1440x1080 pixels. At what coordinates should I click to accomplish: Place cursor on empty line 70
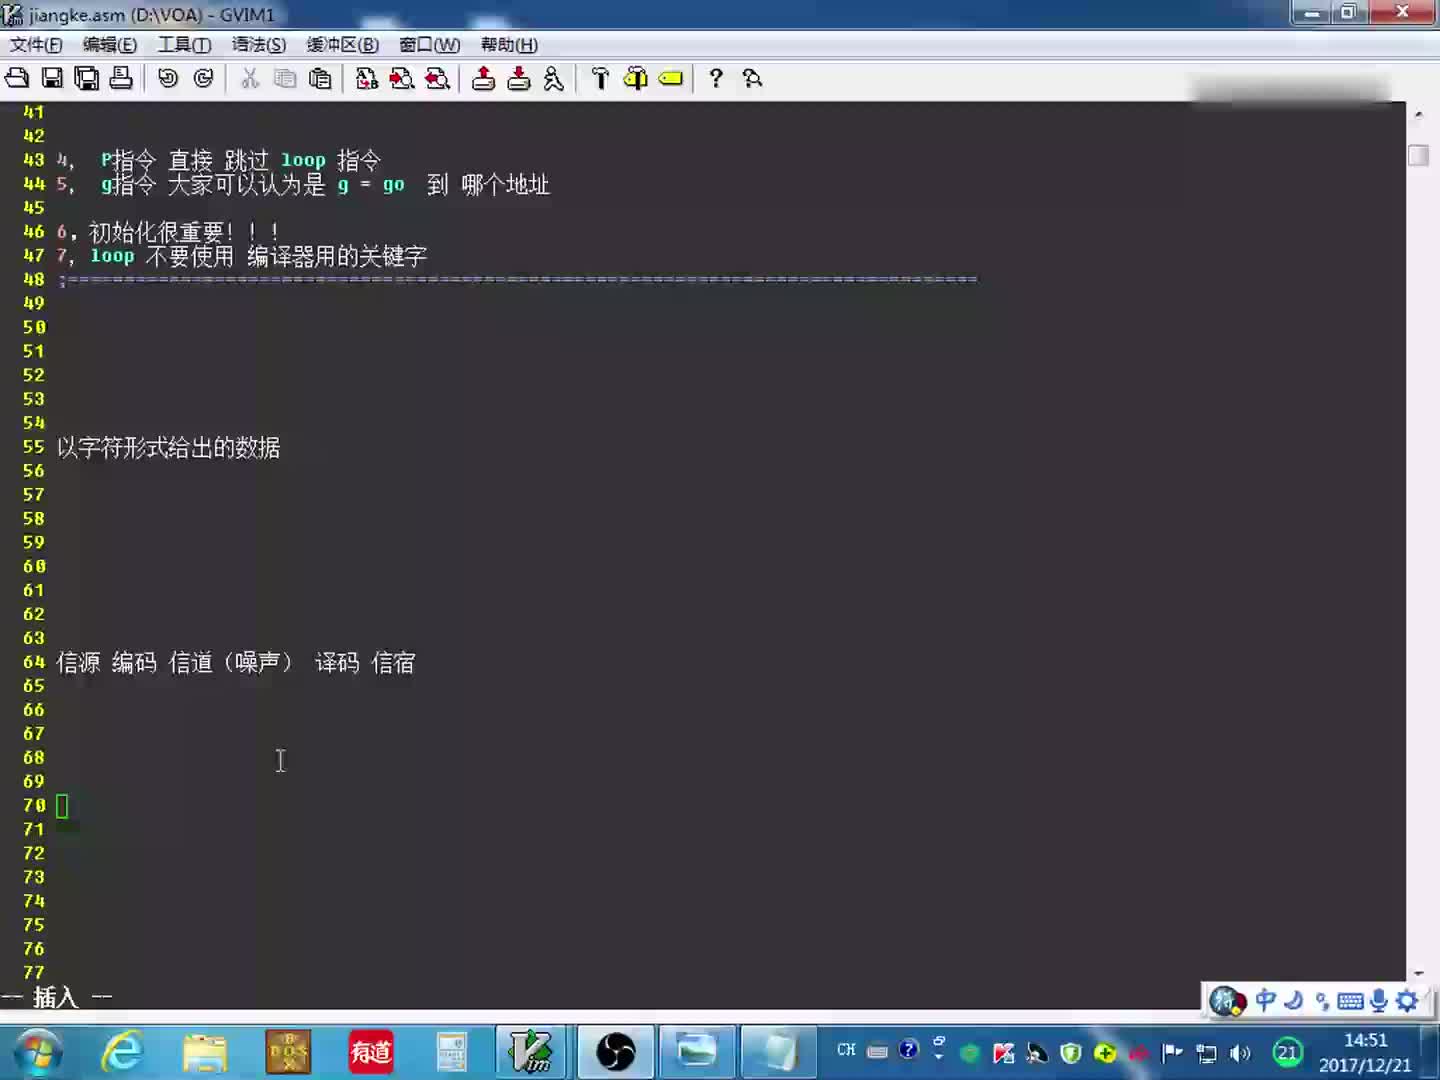62,806
